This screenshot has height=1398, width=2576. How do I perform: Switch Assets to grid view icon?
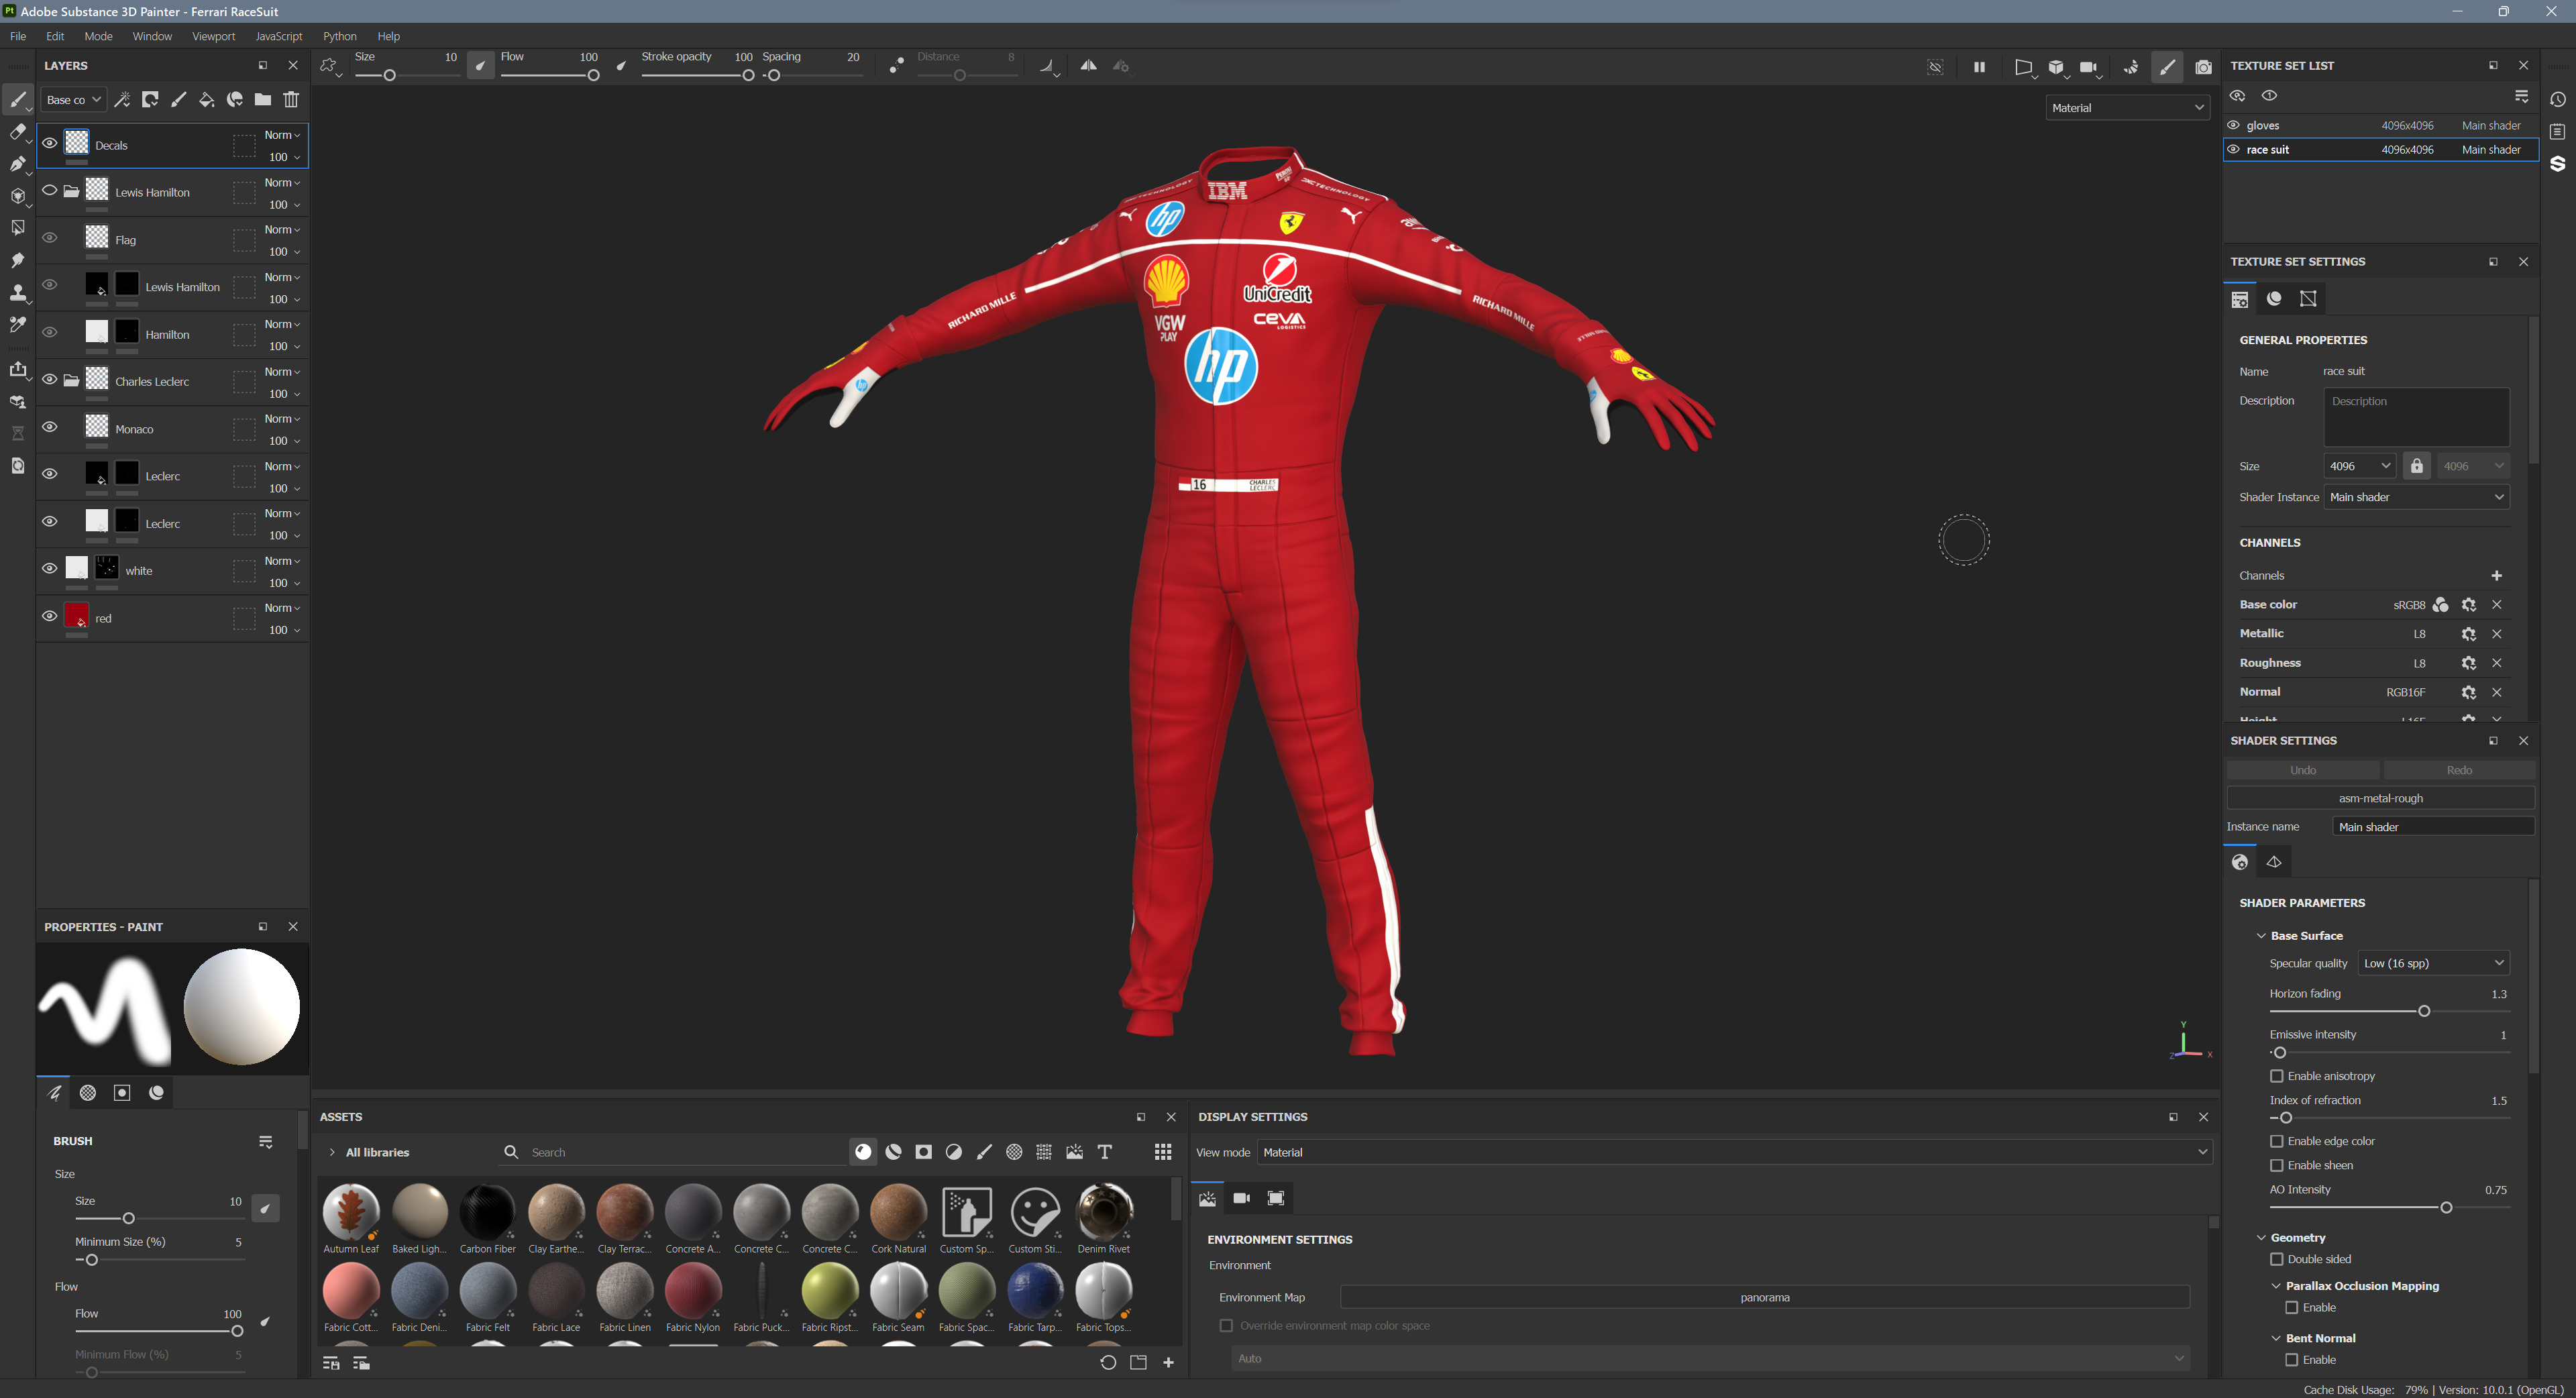[x=1163, y=1152]
